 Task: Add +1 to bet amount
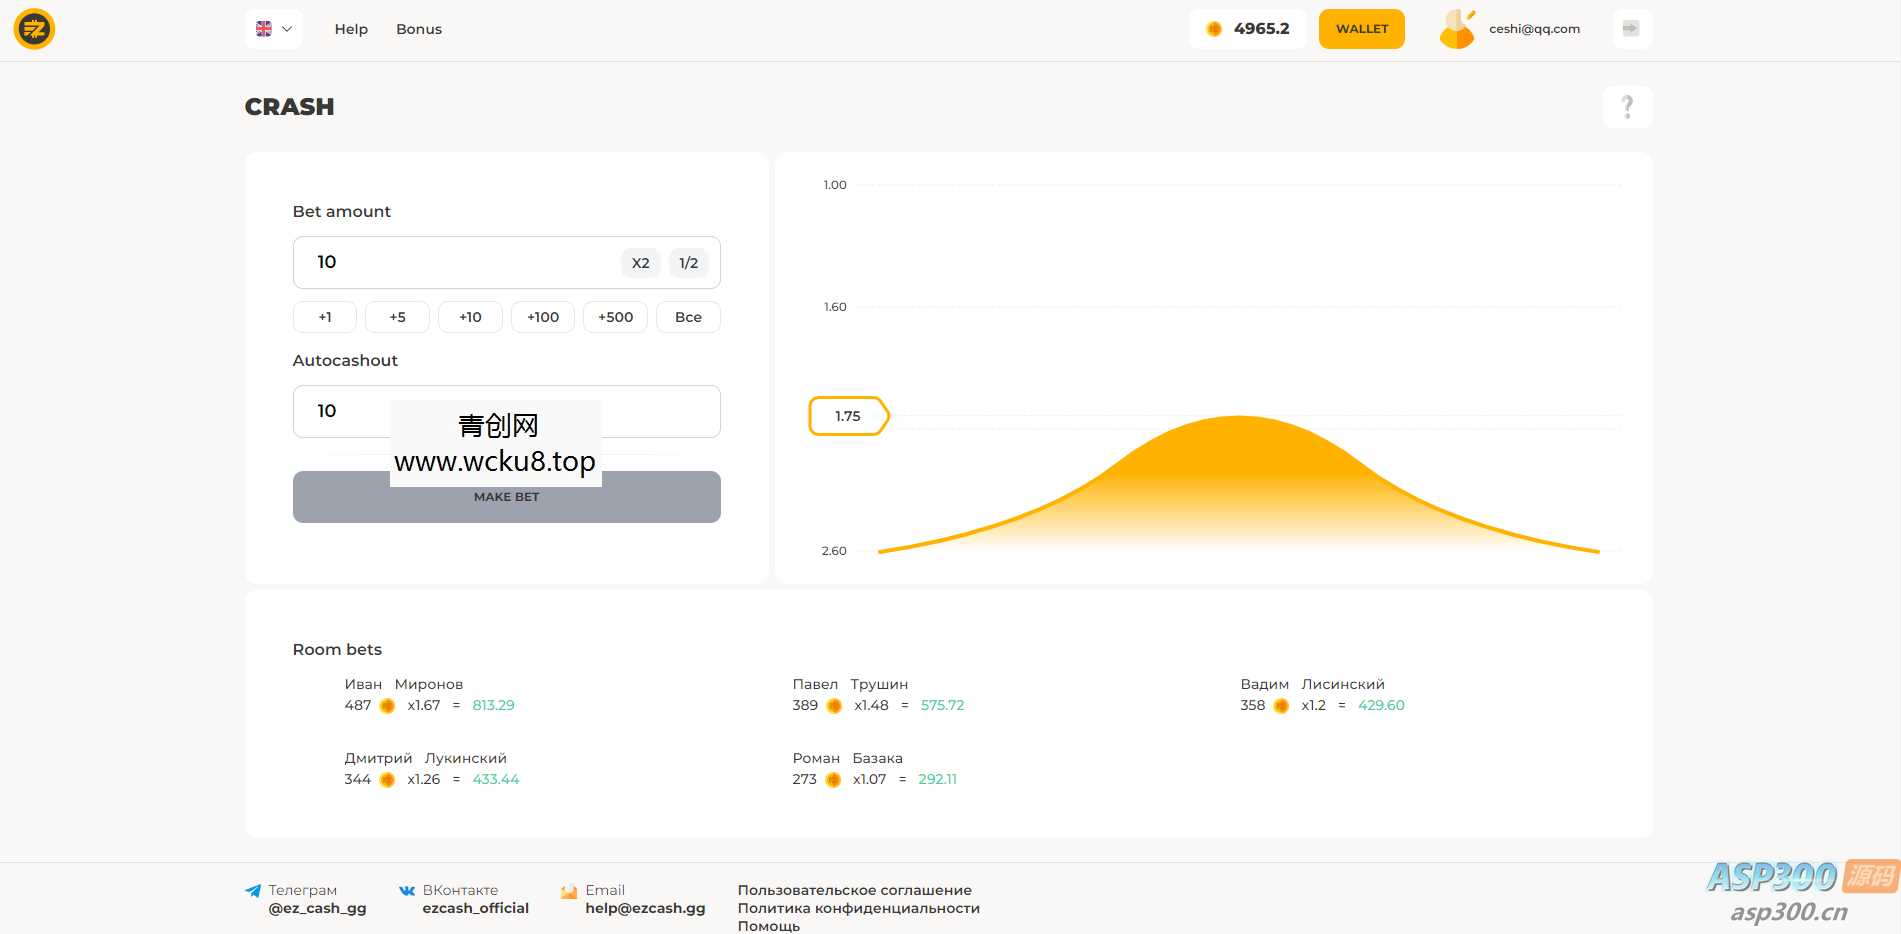click(x=325, y=317)
